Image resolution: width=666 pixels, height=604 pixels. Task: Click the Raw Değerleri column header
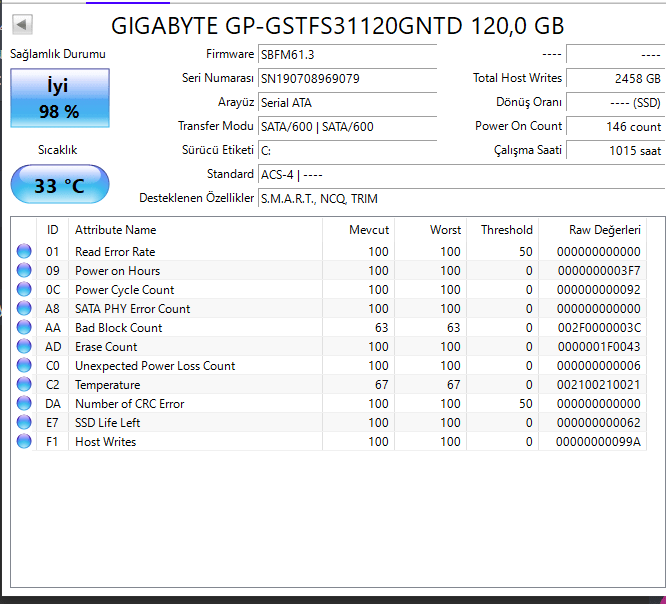(x=593, y=230)
